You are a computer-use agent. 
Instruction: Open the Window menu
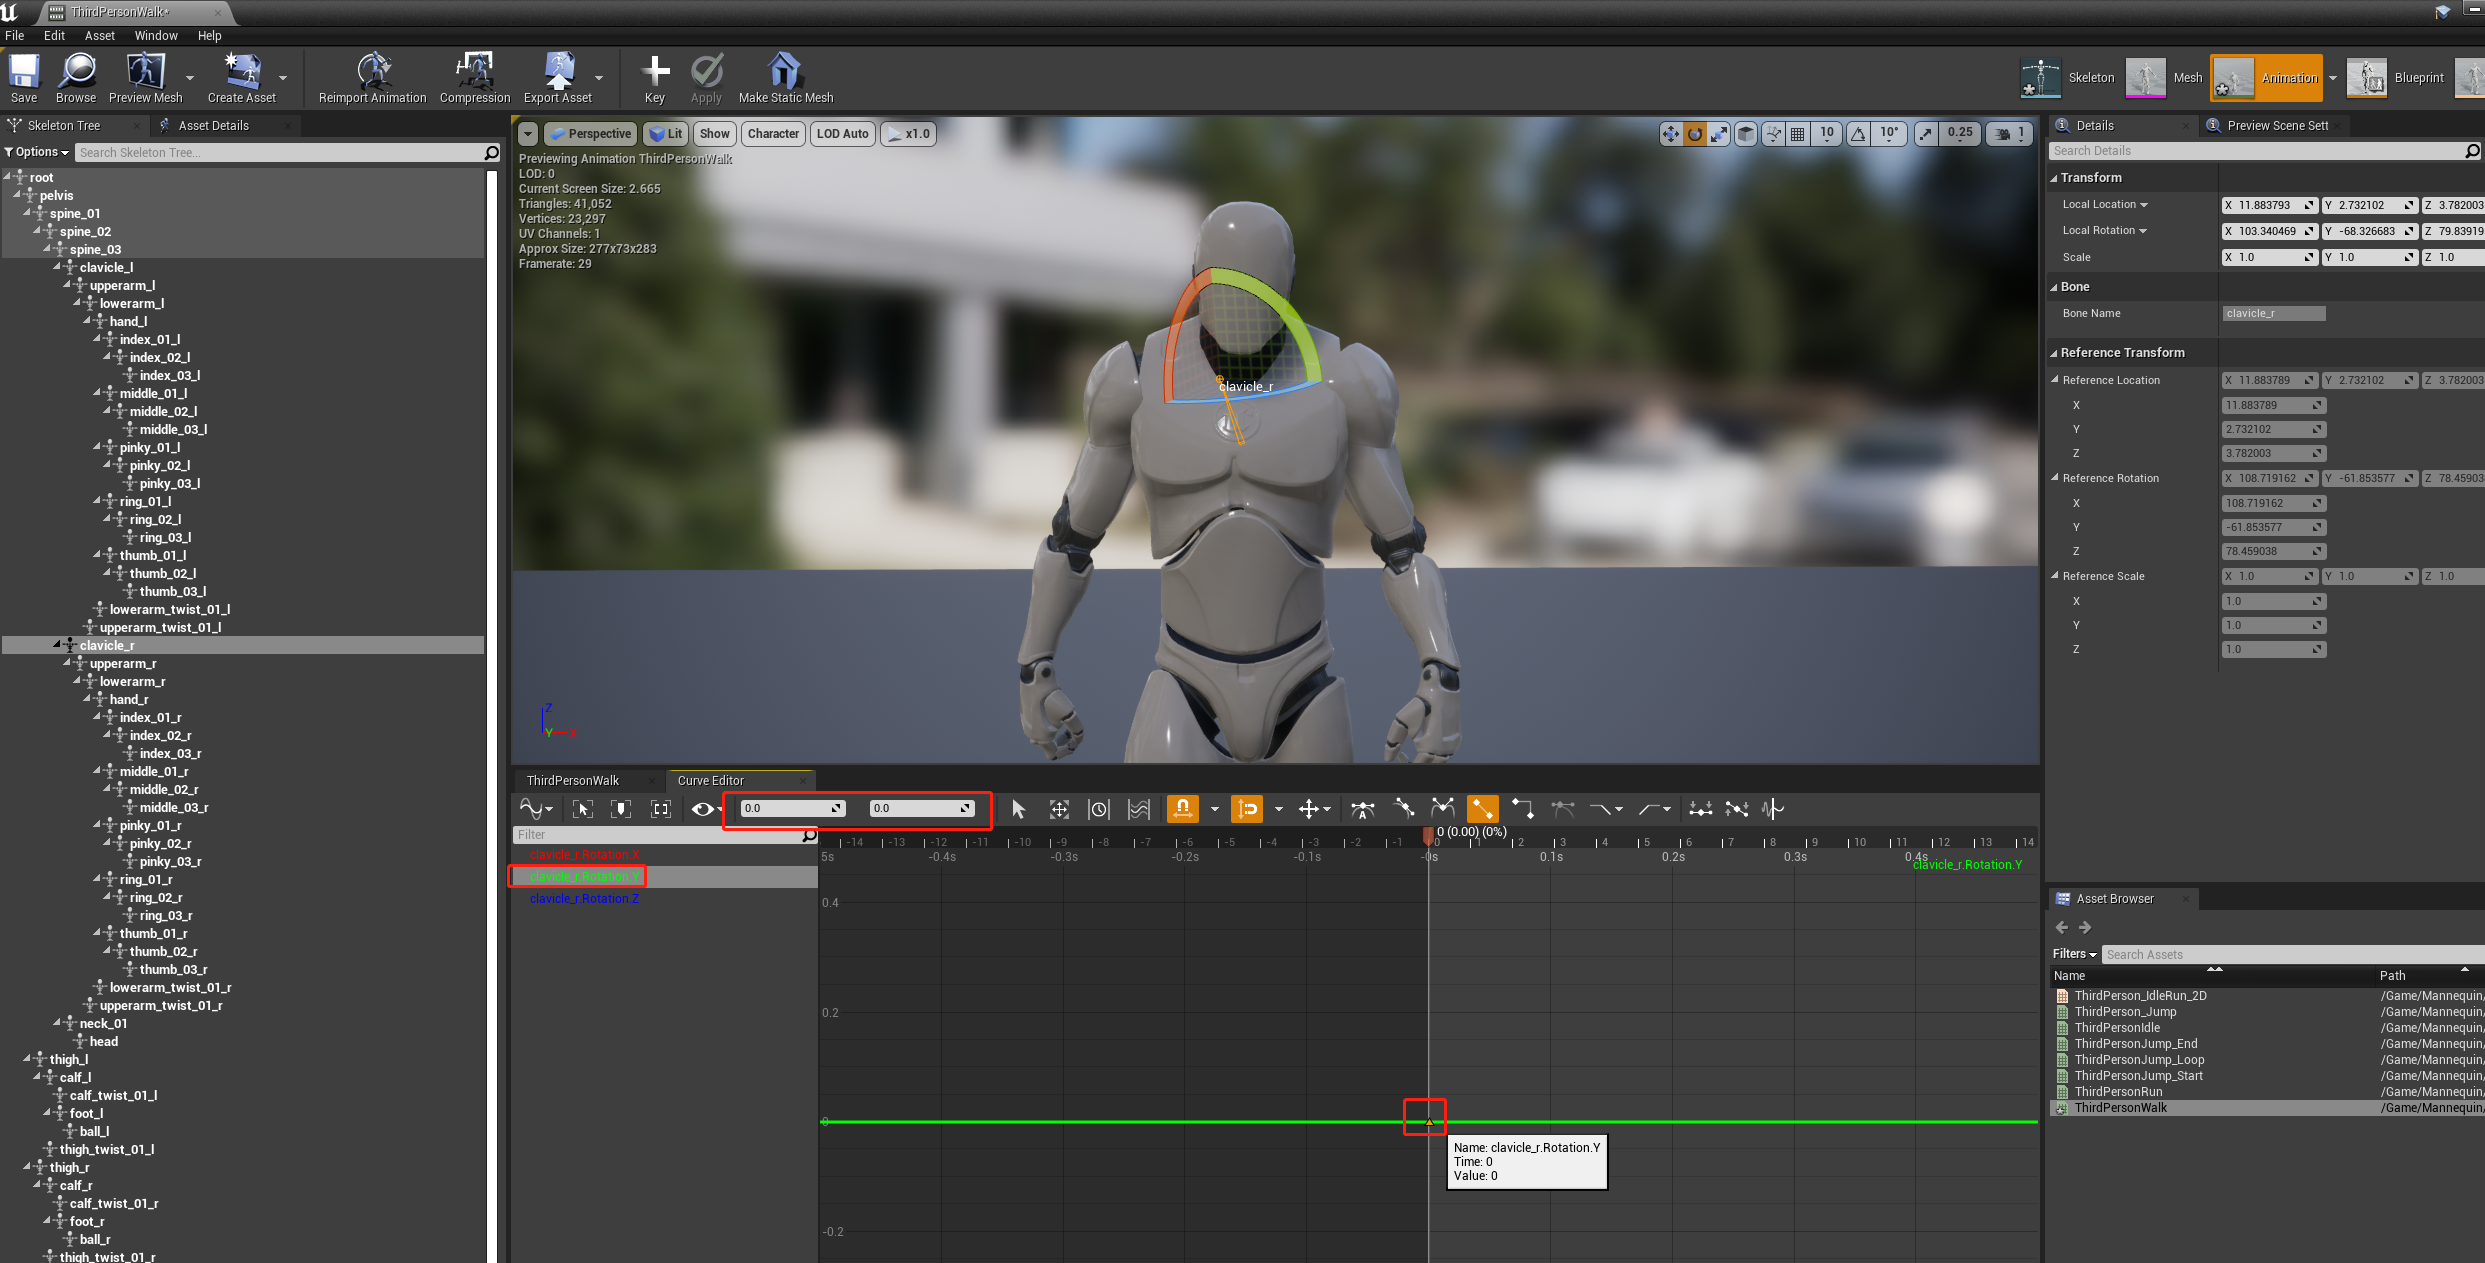[156, 36]
